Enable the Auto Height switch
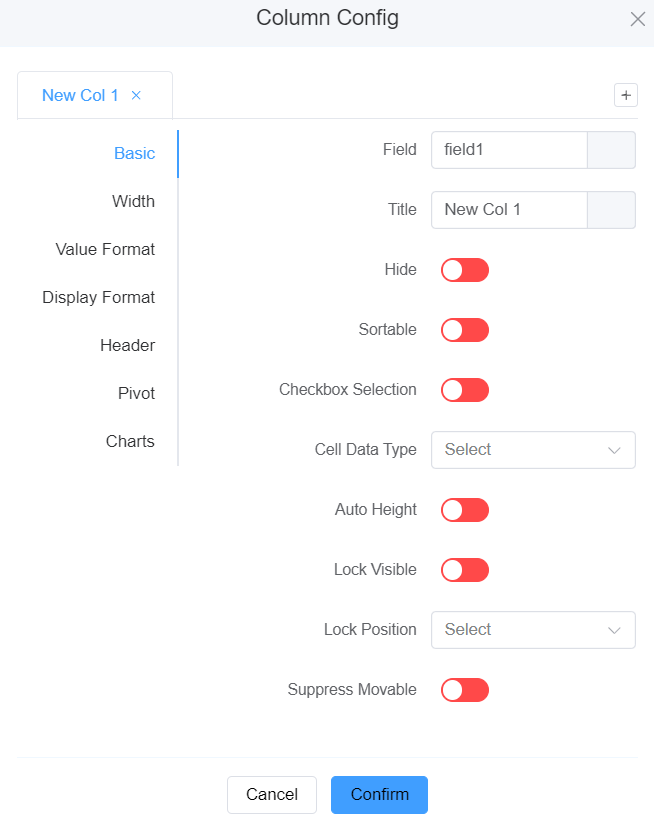The image size is (654, 828). click(x=464, y=510)
